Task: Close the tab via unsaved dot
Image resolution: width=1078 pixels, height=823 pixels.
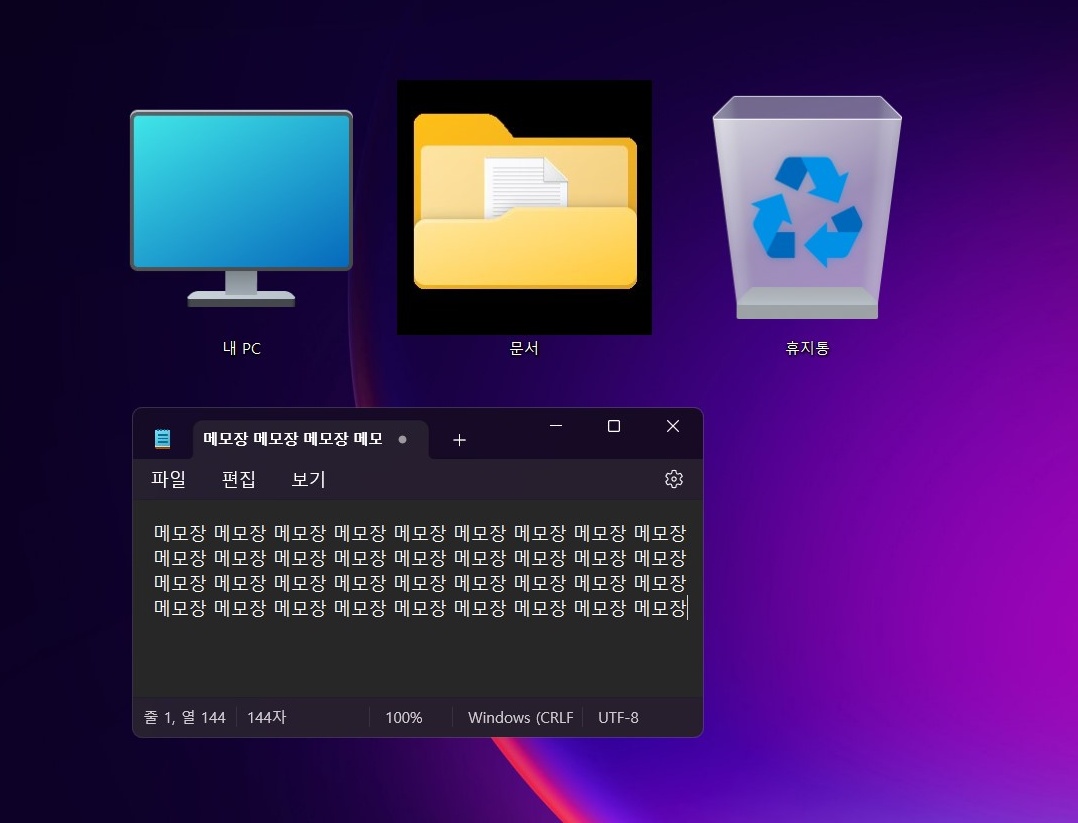Action: [402, 439]
